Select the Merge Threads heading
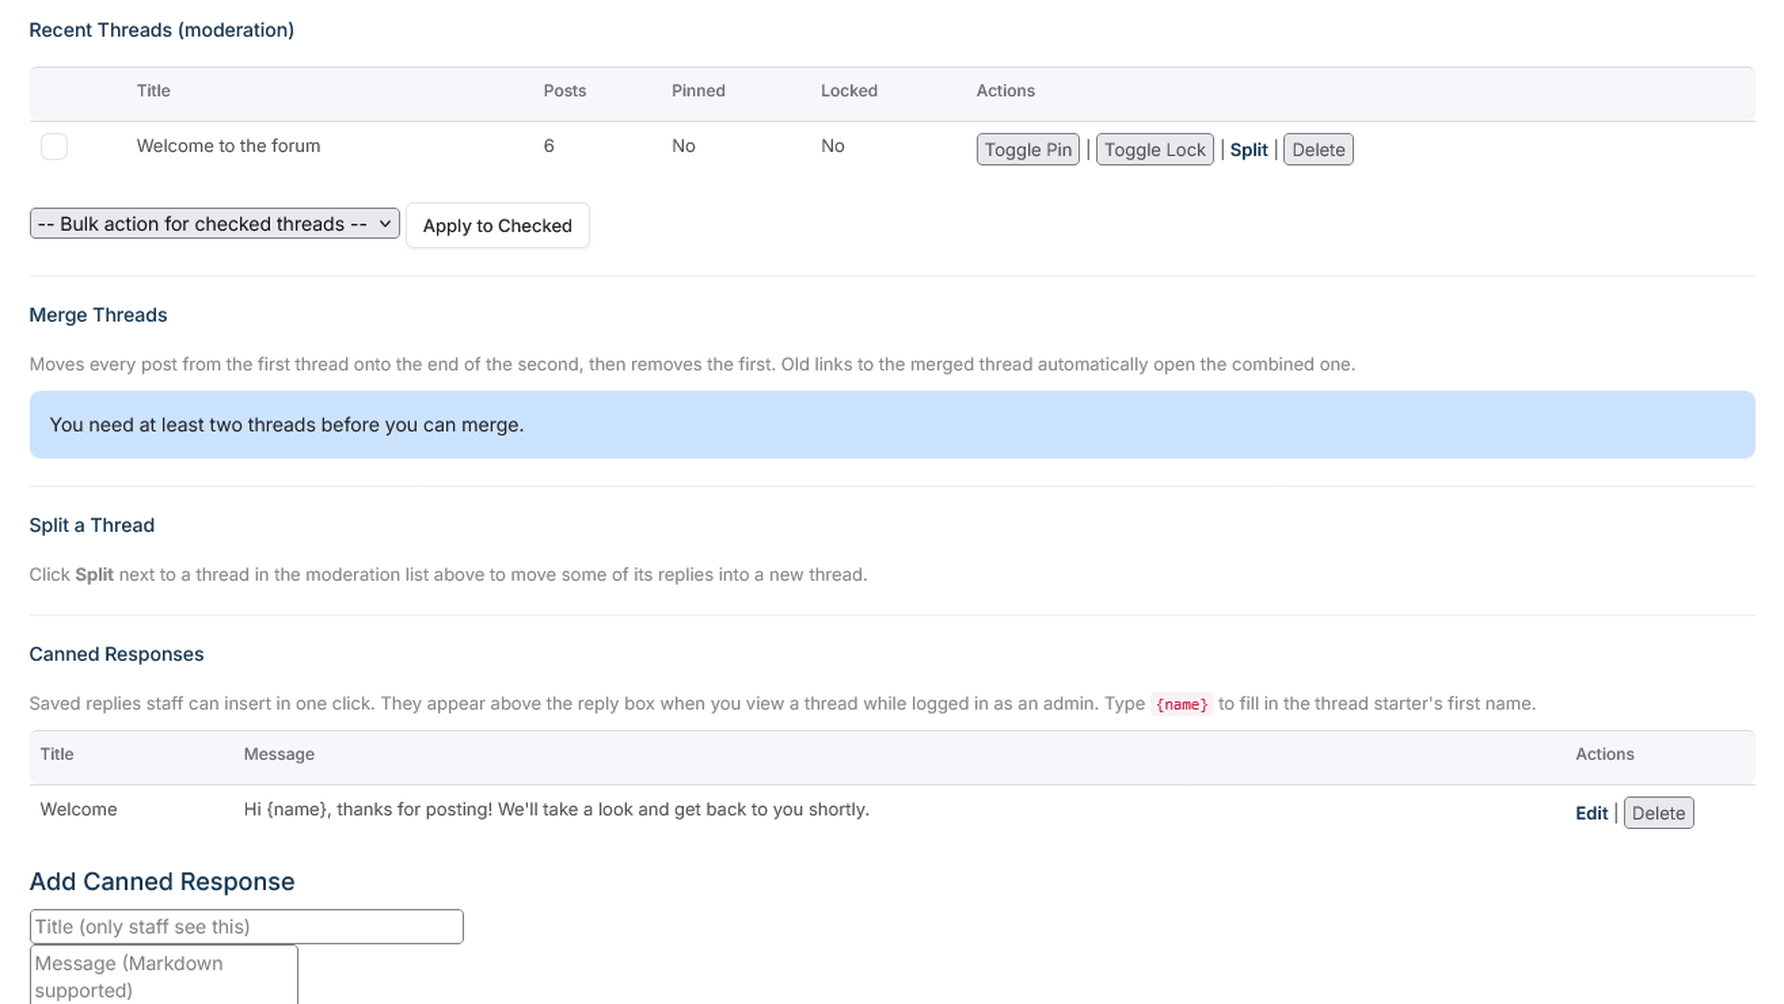This screenshot has width=1784, height=1004. coord(98,315)
